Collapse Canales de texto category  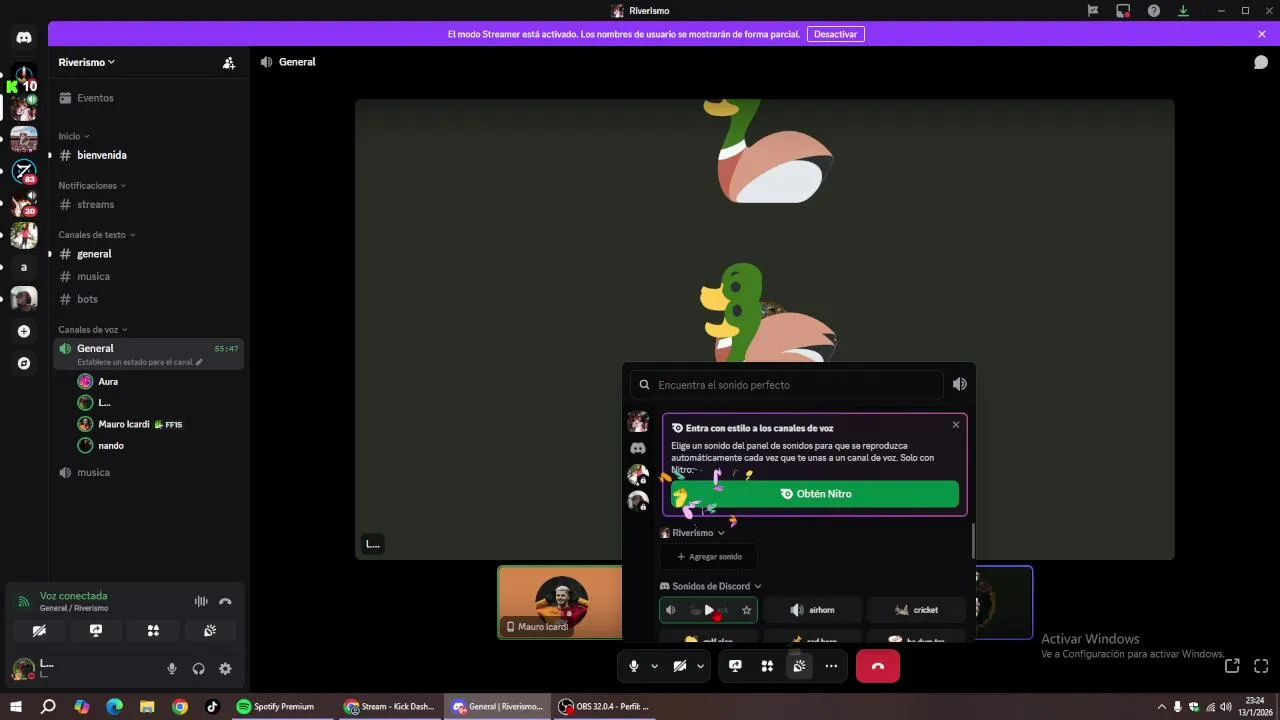96,235
